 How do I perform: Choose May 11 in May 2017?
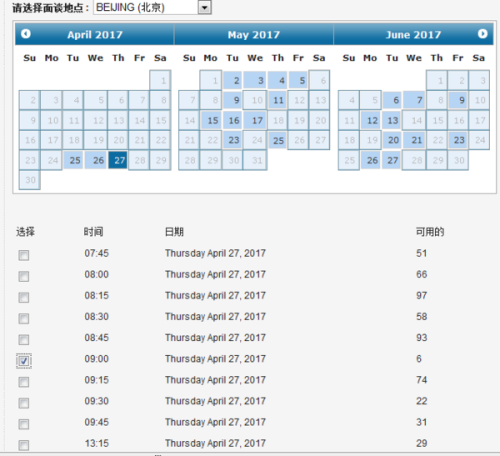pyautogui.click(x=277, y=100)
